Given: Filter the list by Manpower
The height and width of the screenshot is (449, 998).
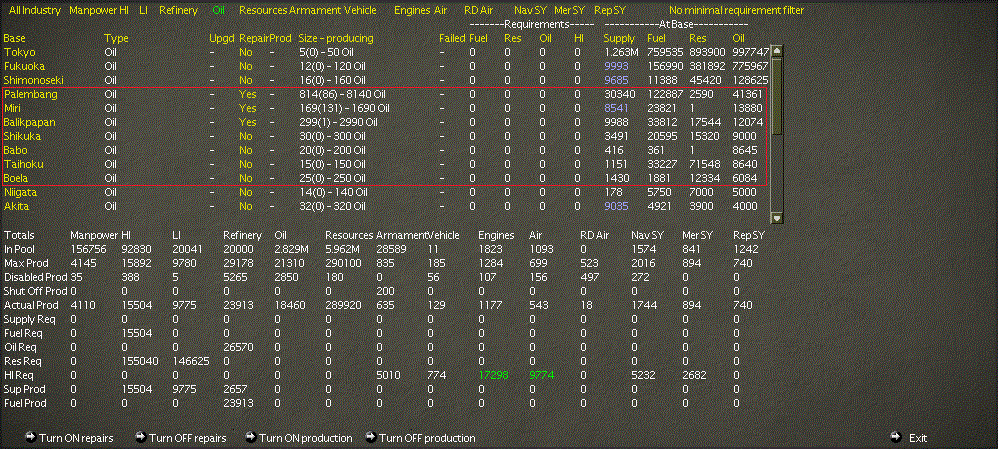Looking at the screenshot, I should click(x=93, y=11).
